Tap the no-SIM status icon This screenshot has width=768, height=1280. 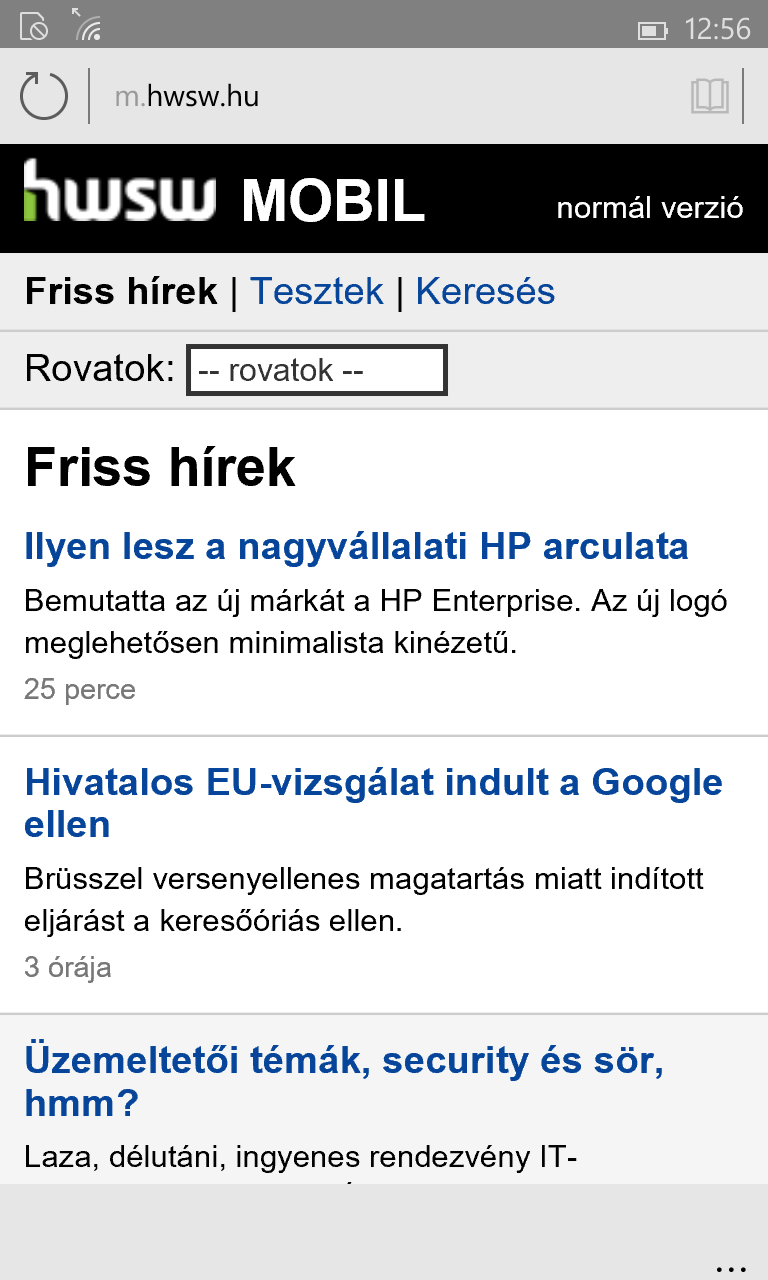[x=33, y=27]
